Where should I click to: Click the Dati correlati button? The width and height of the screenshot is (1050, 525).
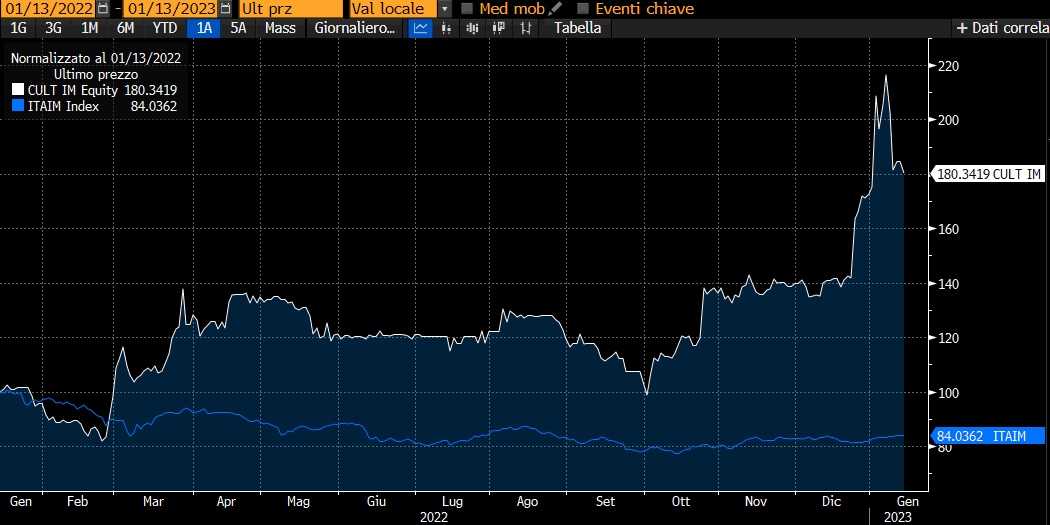pos(1002,28)
